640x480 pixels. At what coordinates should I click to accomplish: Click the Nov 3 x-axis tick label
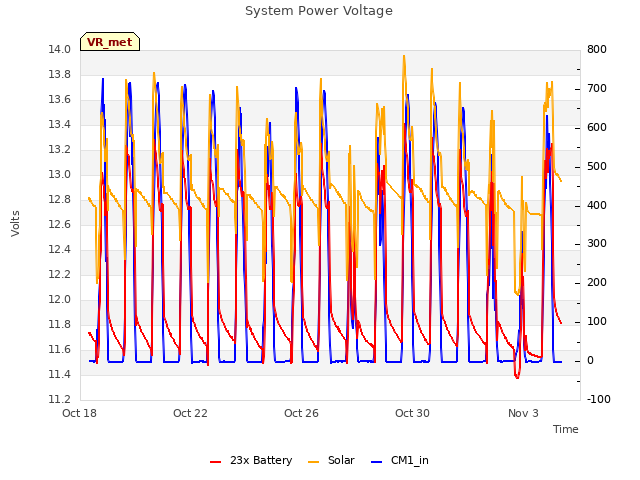pos(523,413)
